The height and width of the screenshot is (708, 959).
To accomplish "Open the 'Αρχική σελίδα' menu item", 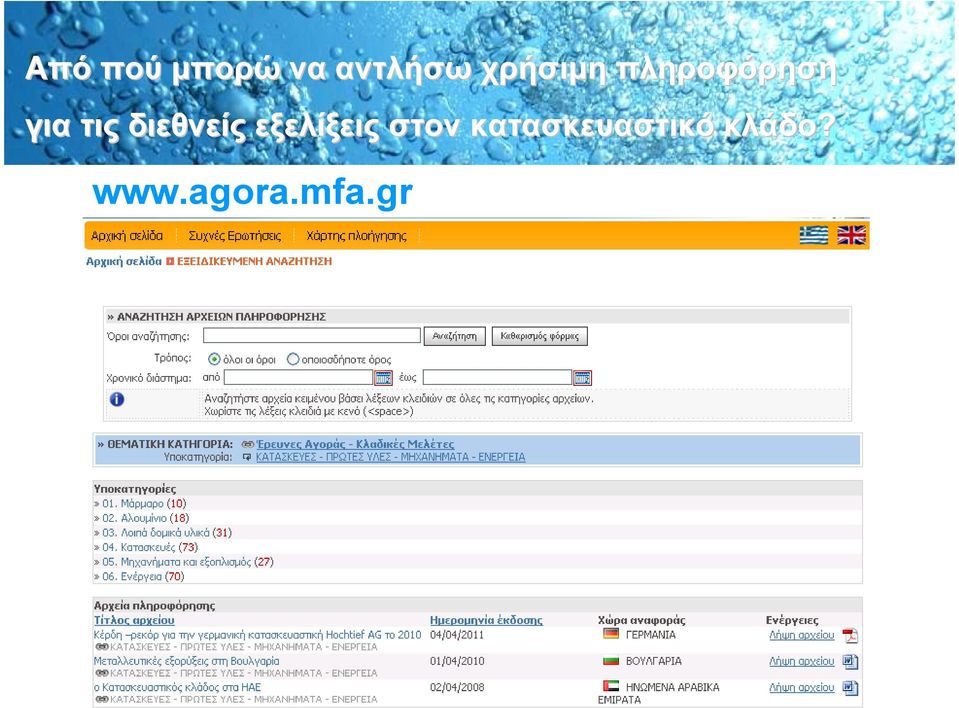I will click(127, 235).
